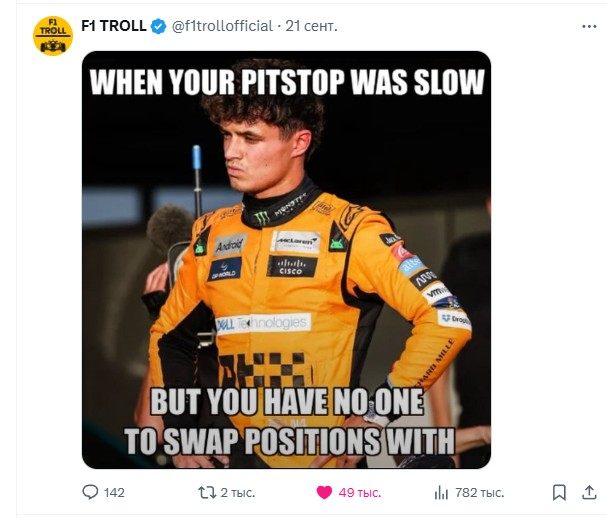Image resolution: width=607 pixels, height=518 pixels.
Task: Share the tweet using the upload arrow icon
Action: pos(589,492)
